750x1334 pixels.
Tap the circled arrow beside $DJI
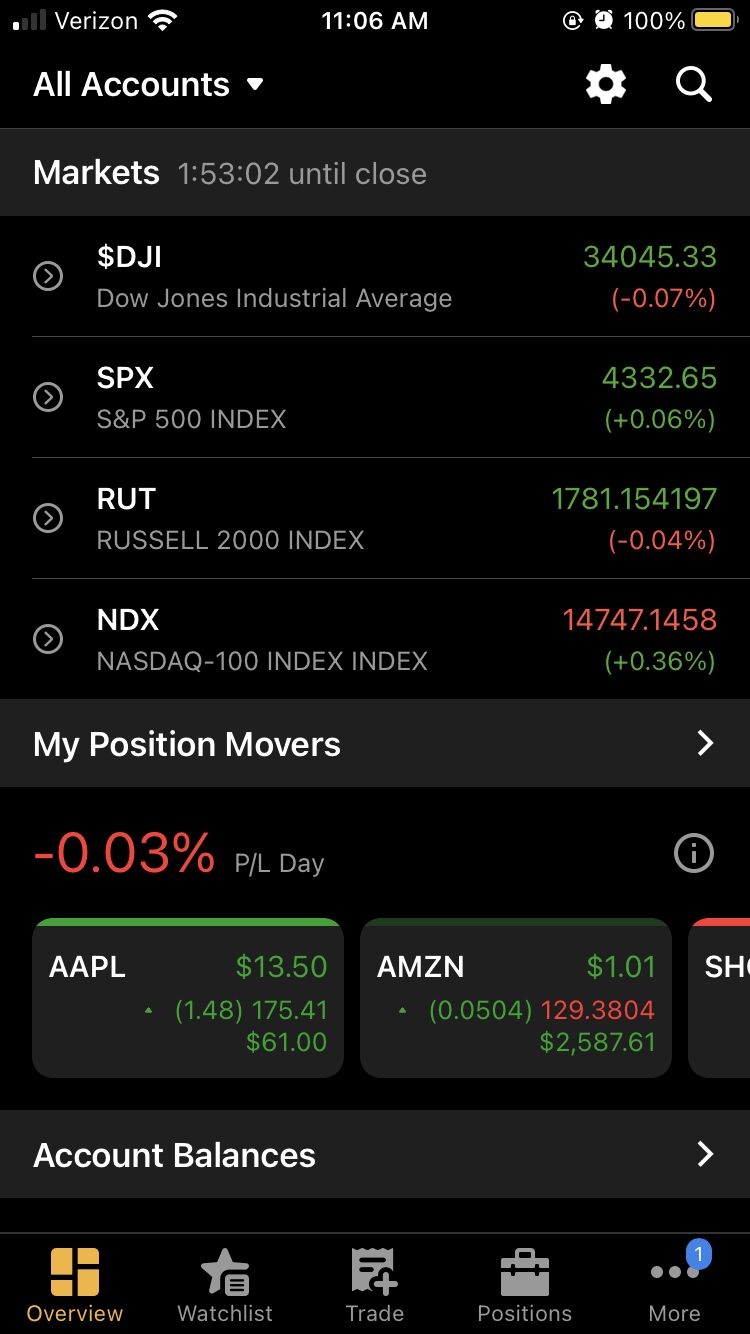pyautogui.click(x=48, y=276)
